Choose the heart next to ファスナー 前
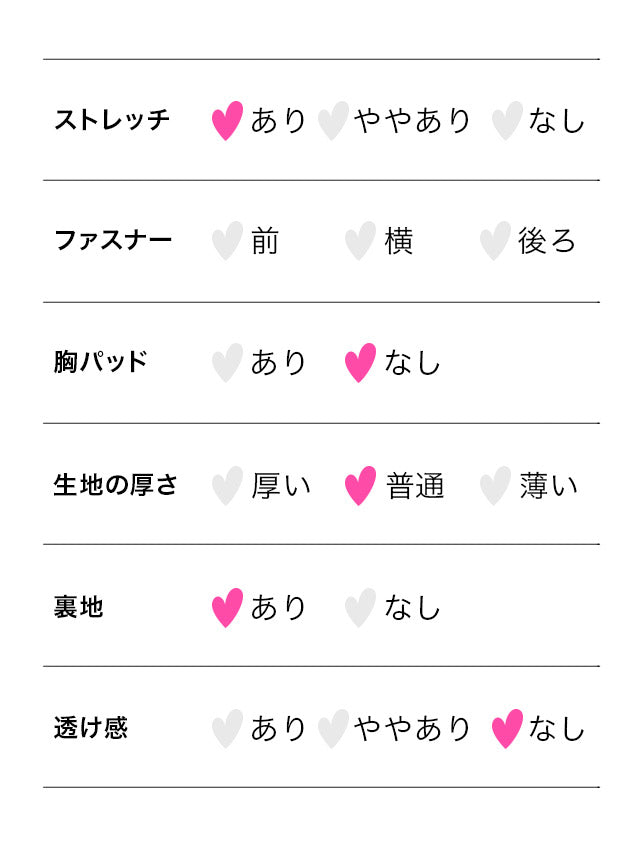The height and width of the screenshot is (854, 640). [x=228, y=241]
